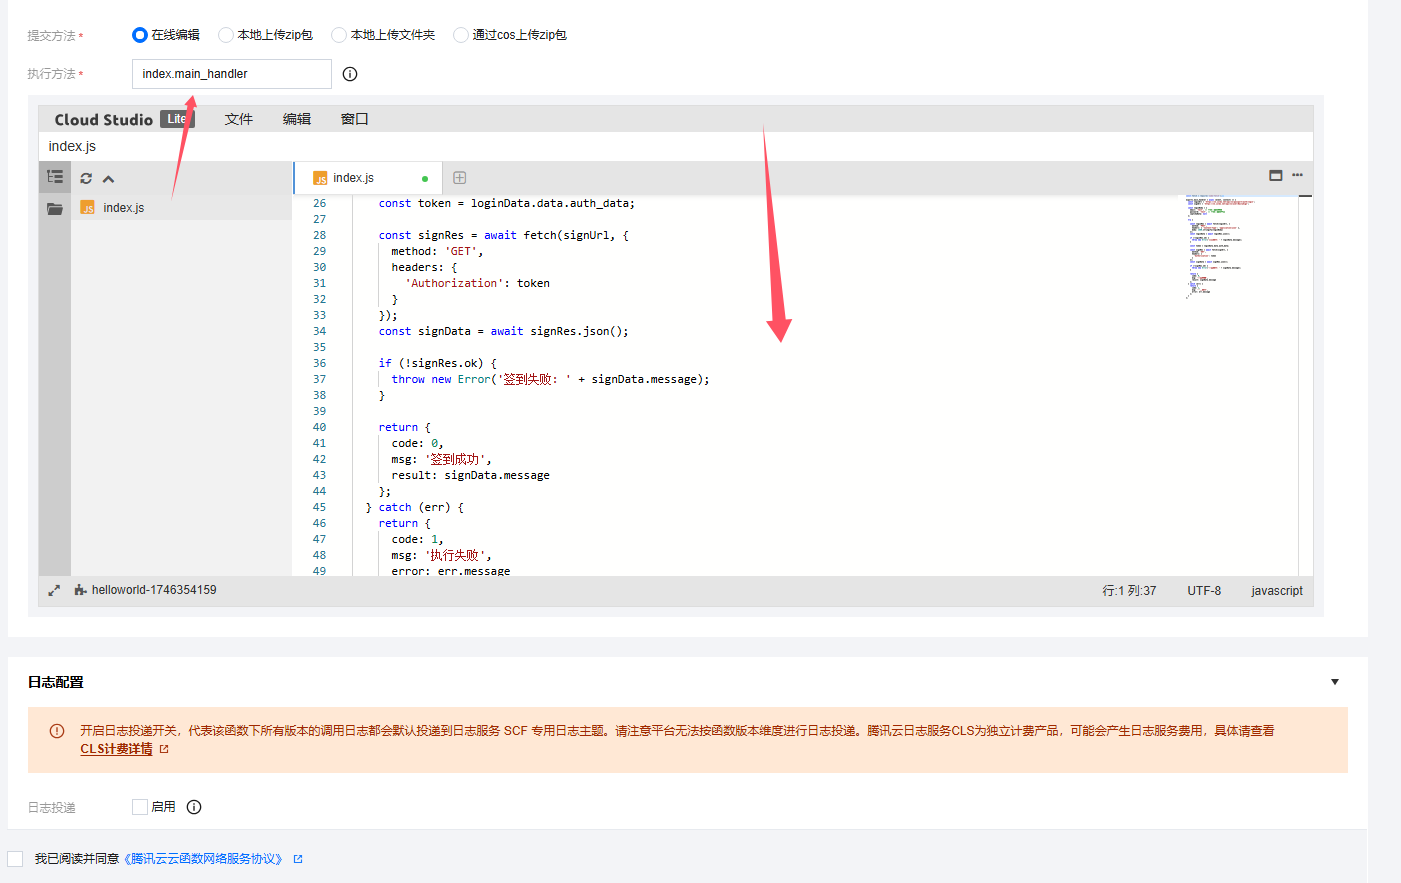The image size is (1401, 883).
Task: Click the index.main_handler input field
Action: pos(231,74)
